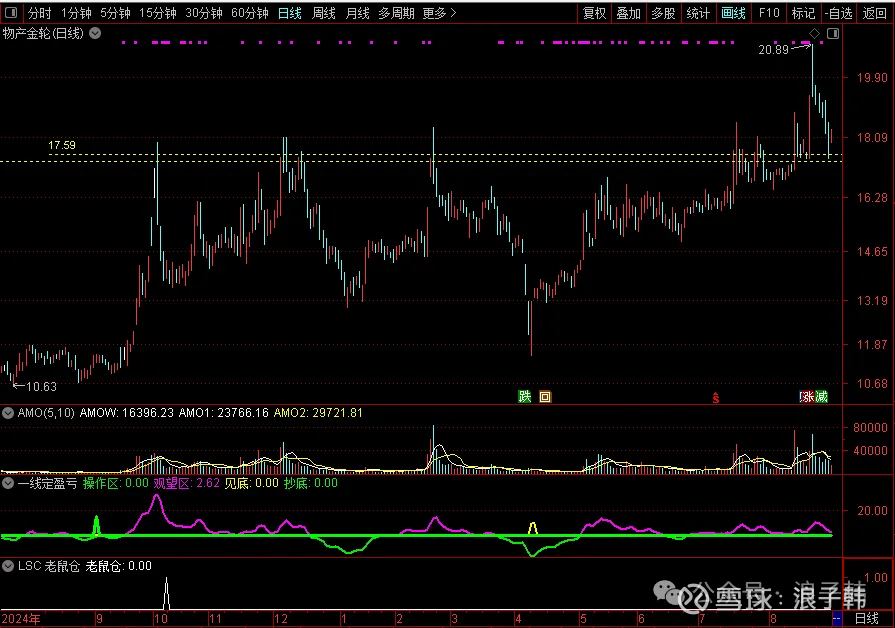Switch to 月线 monthly chart

tap(357, 13)
